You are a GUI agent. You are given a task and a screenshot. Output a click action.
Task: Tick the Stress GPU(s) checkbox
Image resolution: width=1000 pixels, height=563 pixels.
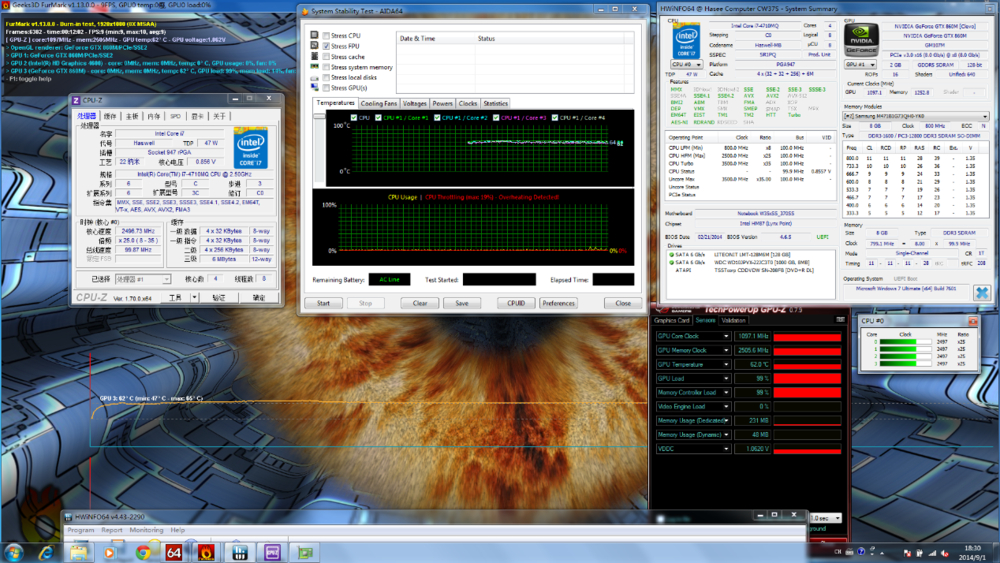pos(326,87)
